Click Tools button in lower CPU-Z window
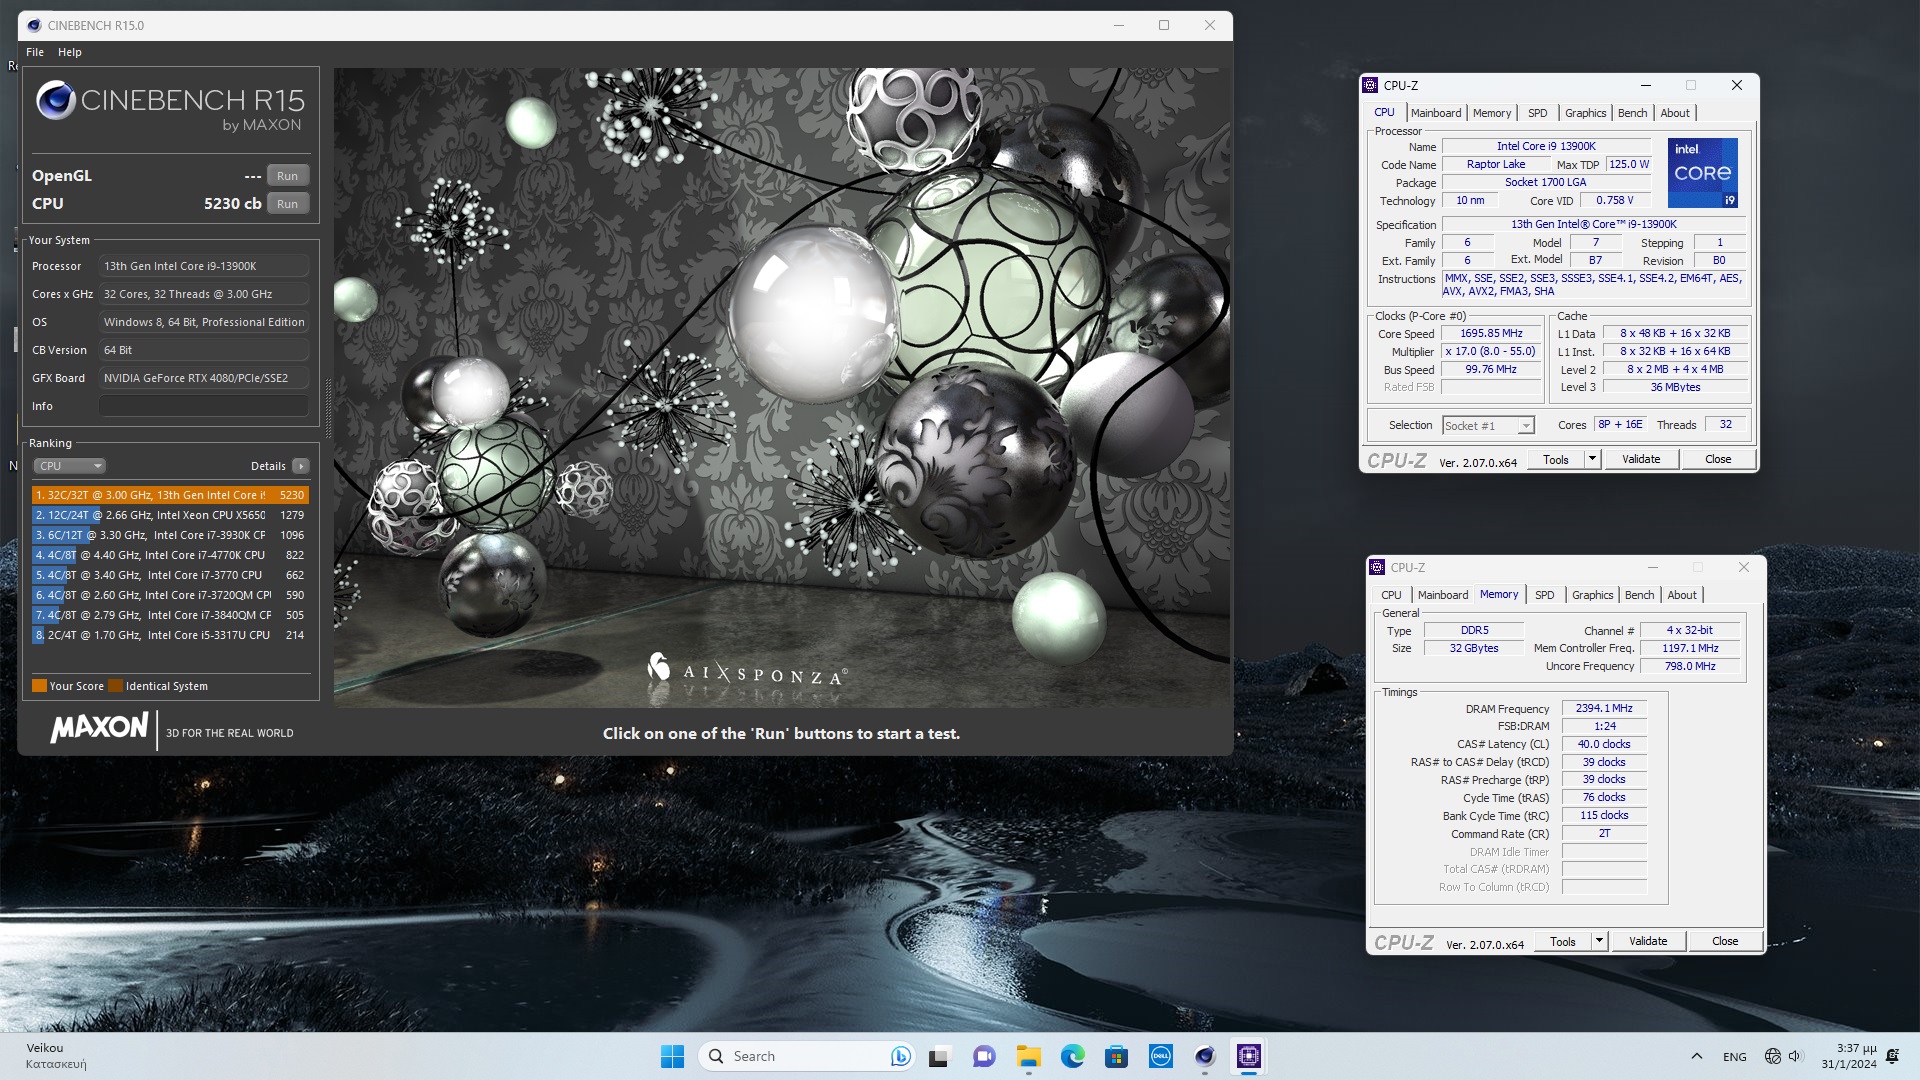Viewport: 1920px width, 1080px height. [x=1563, y=942]
